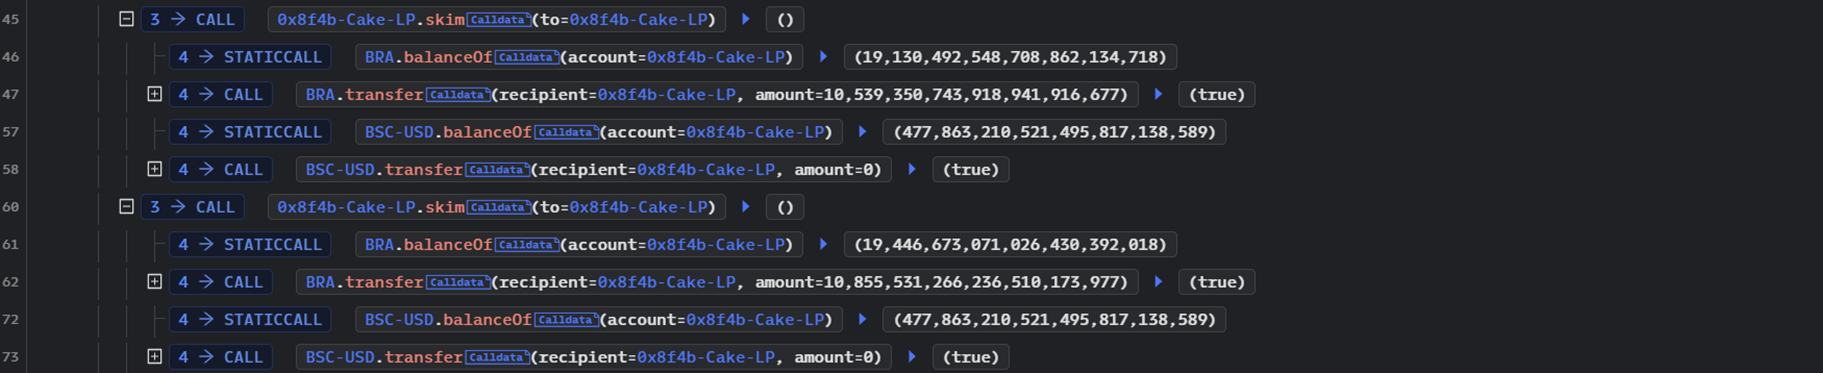Select empty '()' result on line 60
Viewport: 1823px width, 373px height.
click(785, 207)
